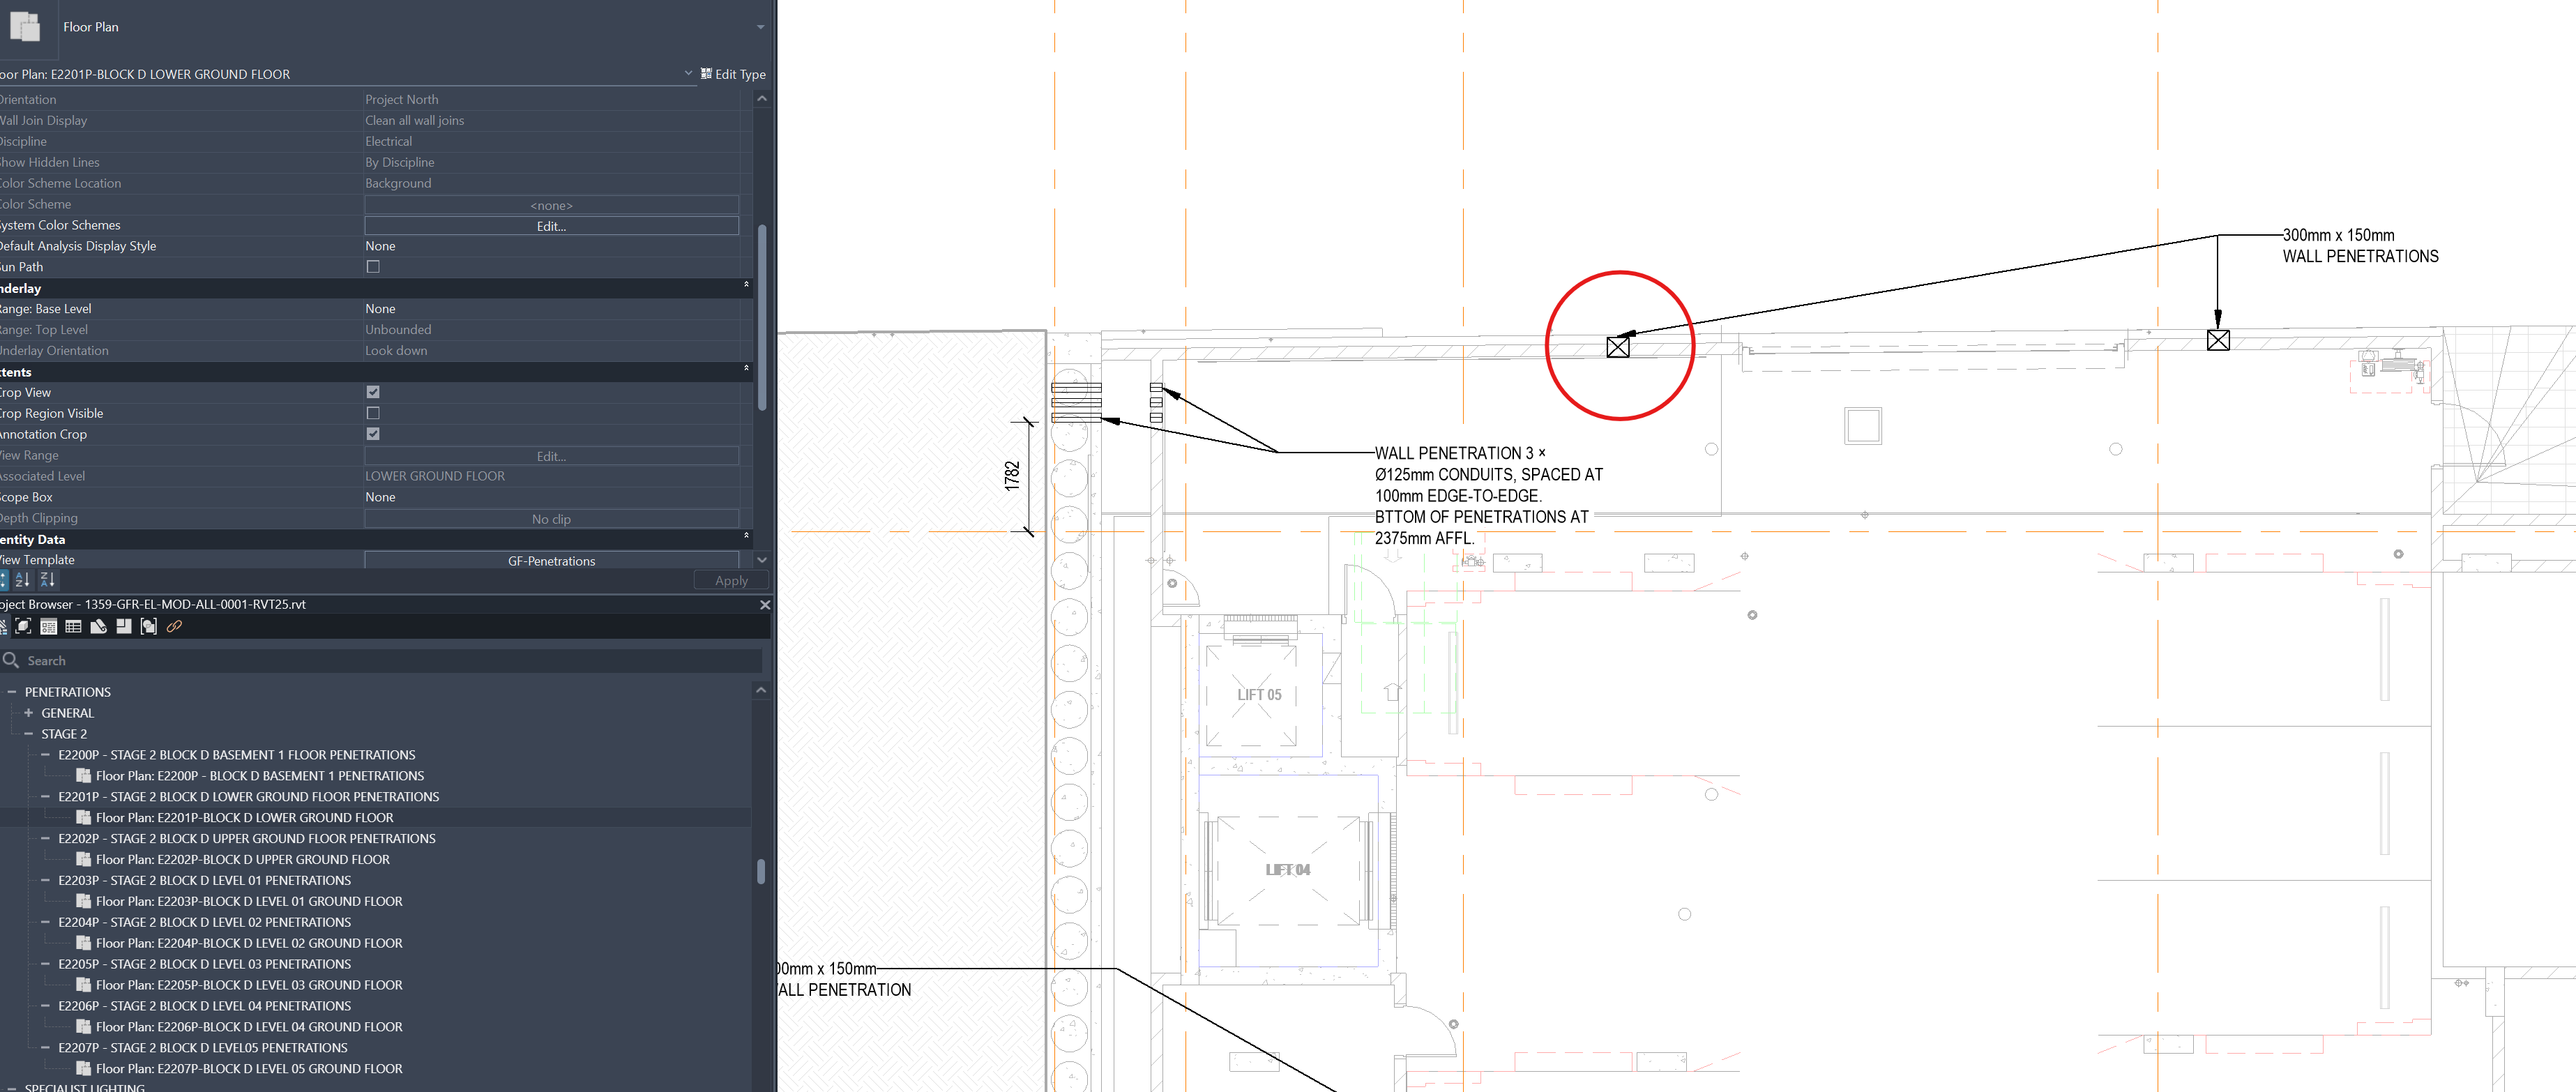Collapse the PENETRATIONS tree node
The height and width of the screenshot is (1092, 2576).
click(x=12, y=692)
